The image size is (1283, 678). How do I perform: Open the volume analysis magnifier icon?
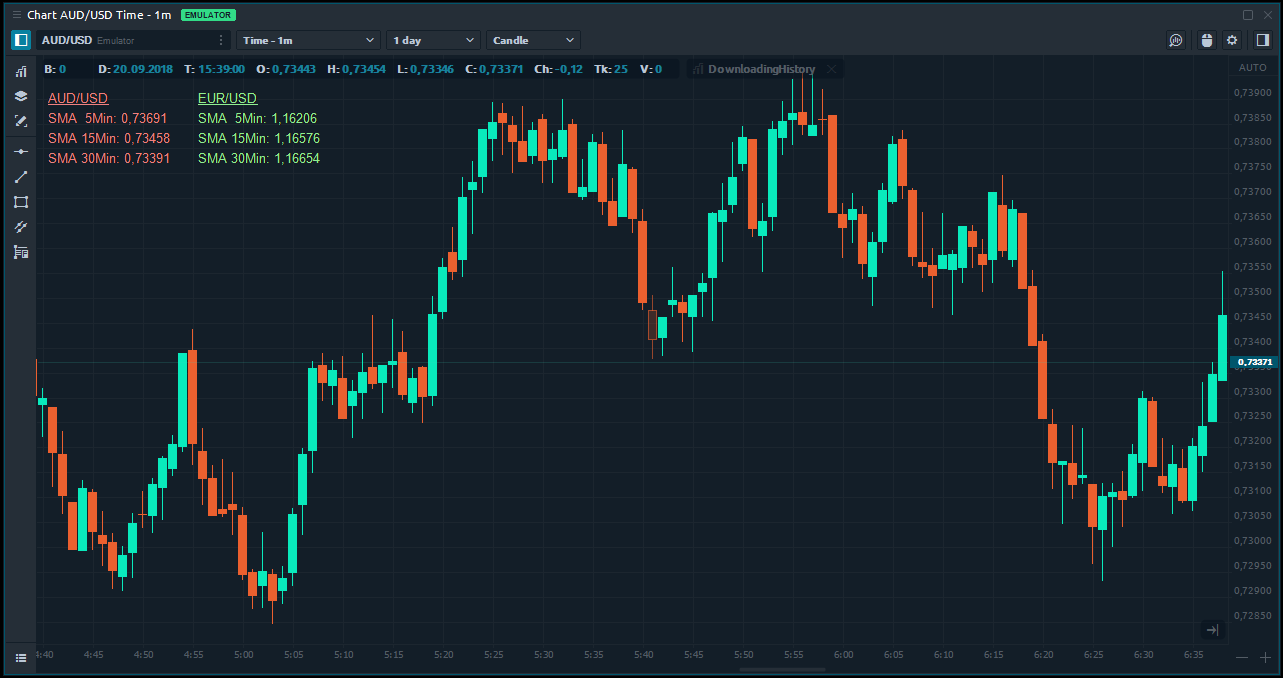[x=1176, y=40]
